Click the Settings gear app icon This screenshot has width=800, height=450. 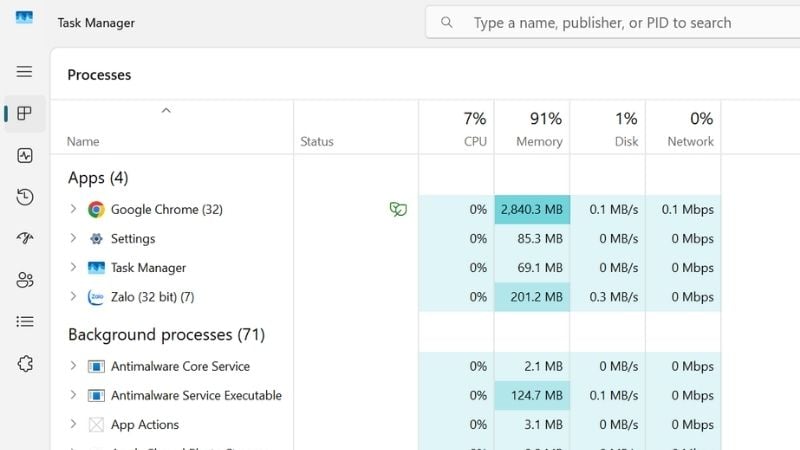click(x=96, y=238)
